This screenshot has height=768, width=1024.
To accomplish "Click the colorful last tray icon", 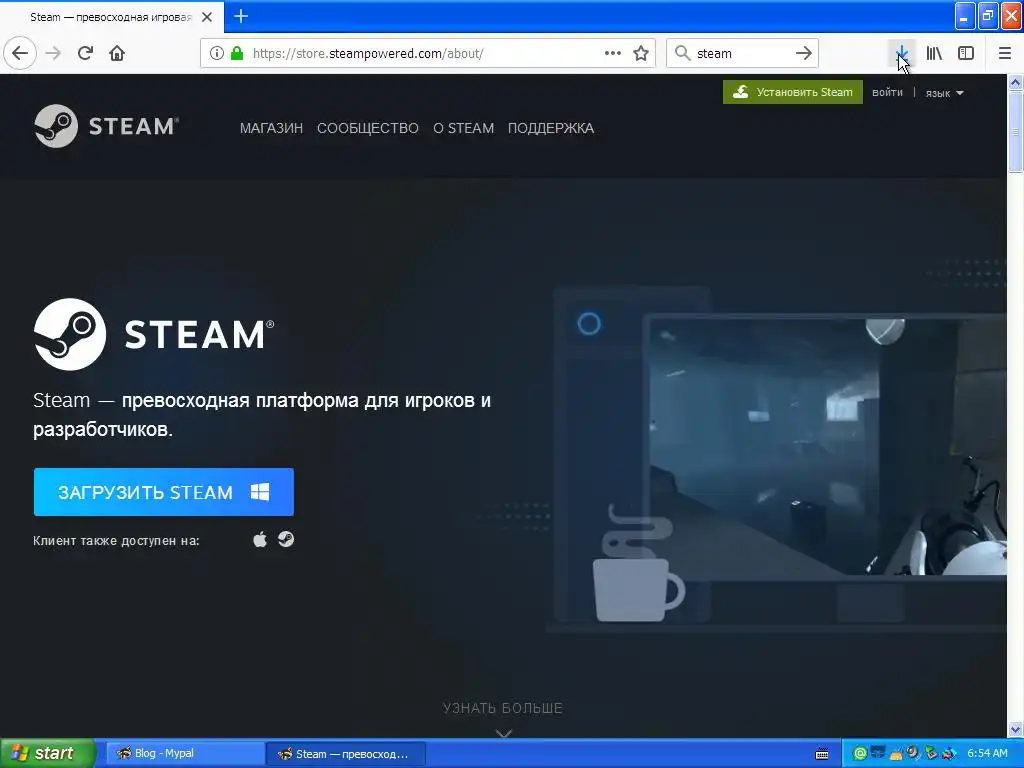I will [x=950, y=754].
